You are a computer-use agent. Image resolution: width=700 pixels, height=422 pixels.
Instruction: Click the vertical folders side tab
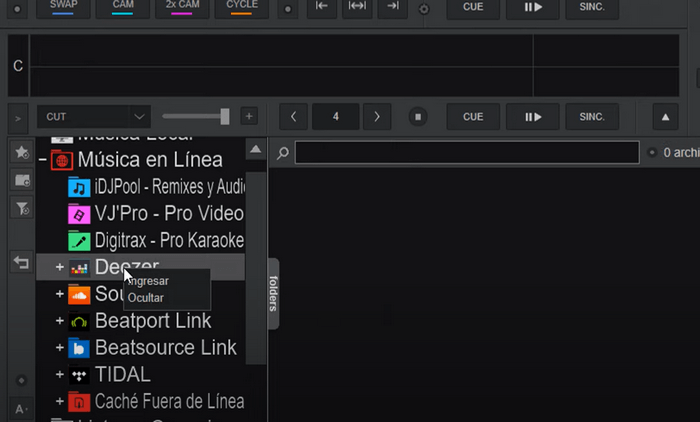click(274, 293)
